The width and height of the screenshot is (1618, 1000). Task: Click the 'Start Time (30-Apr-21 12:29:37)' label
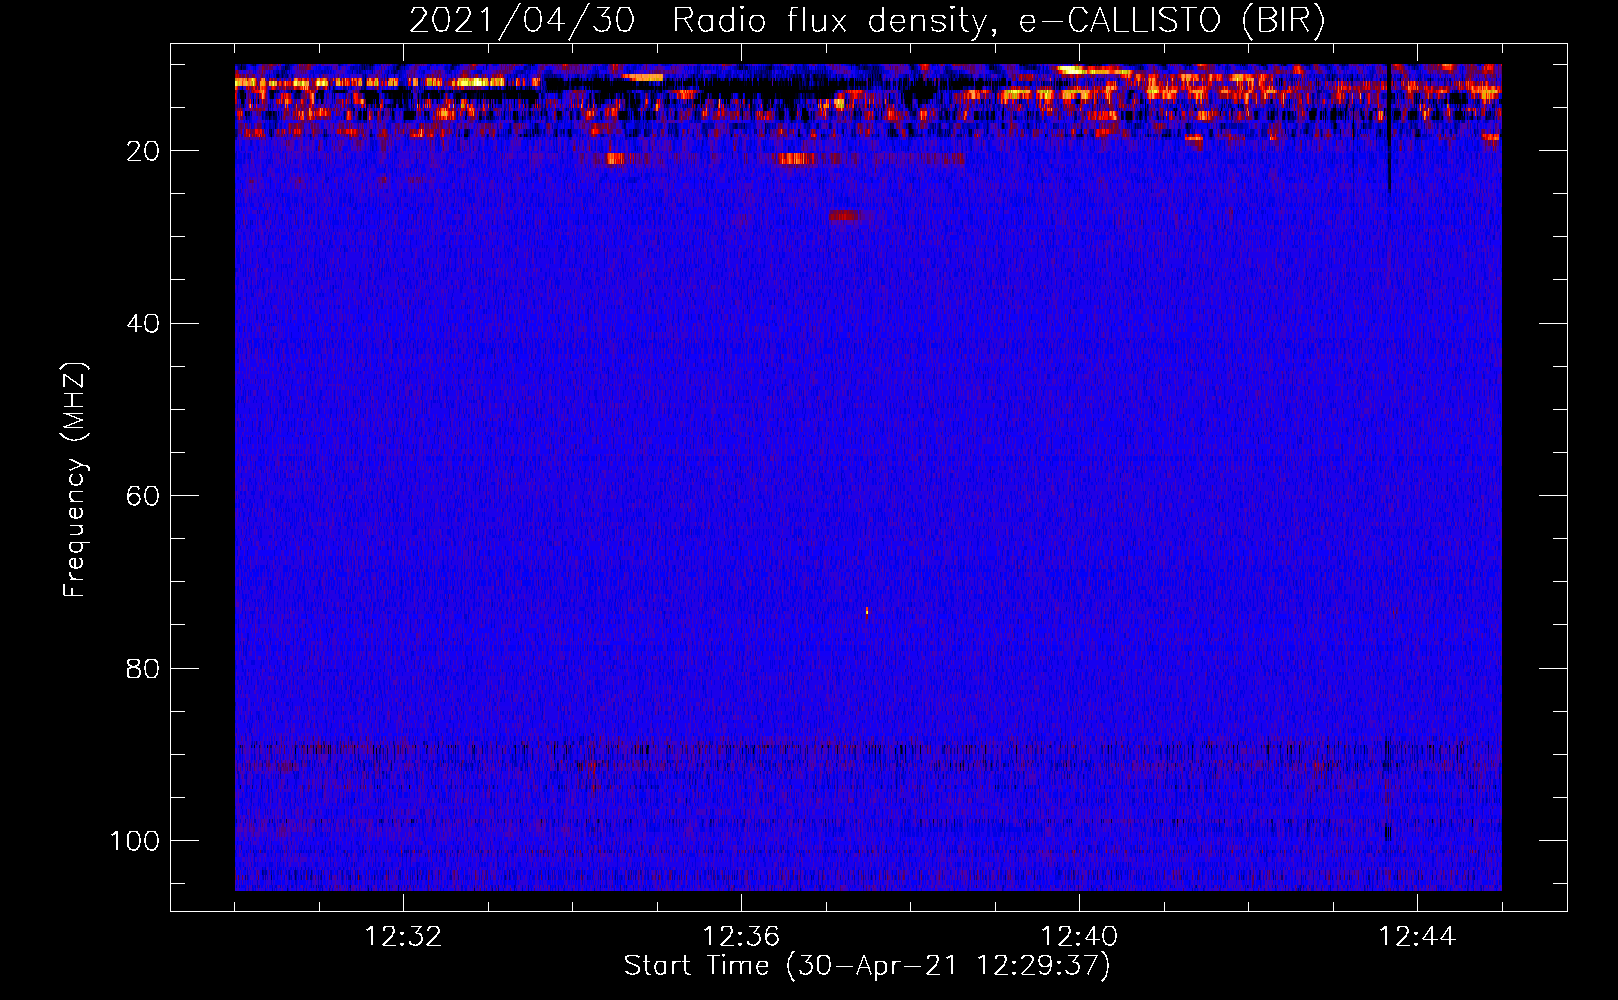pos(867,966)
